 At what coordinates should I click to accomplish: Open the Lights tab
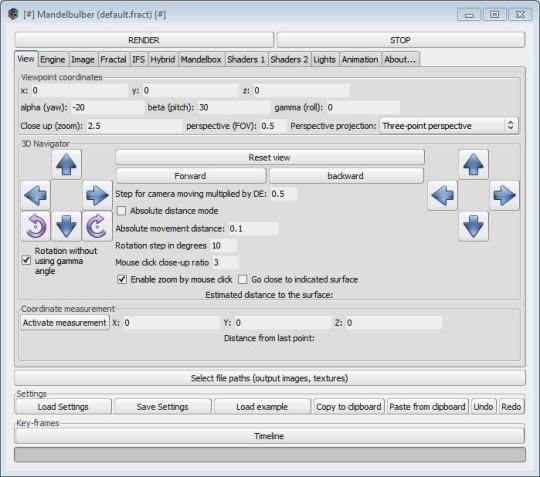[x=324, y=60]
